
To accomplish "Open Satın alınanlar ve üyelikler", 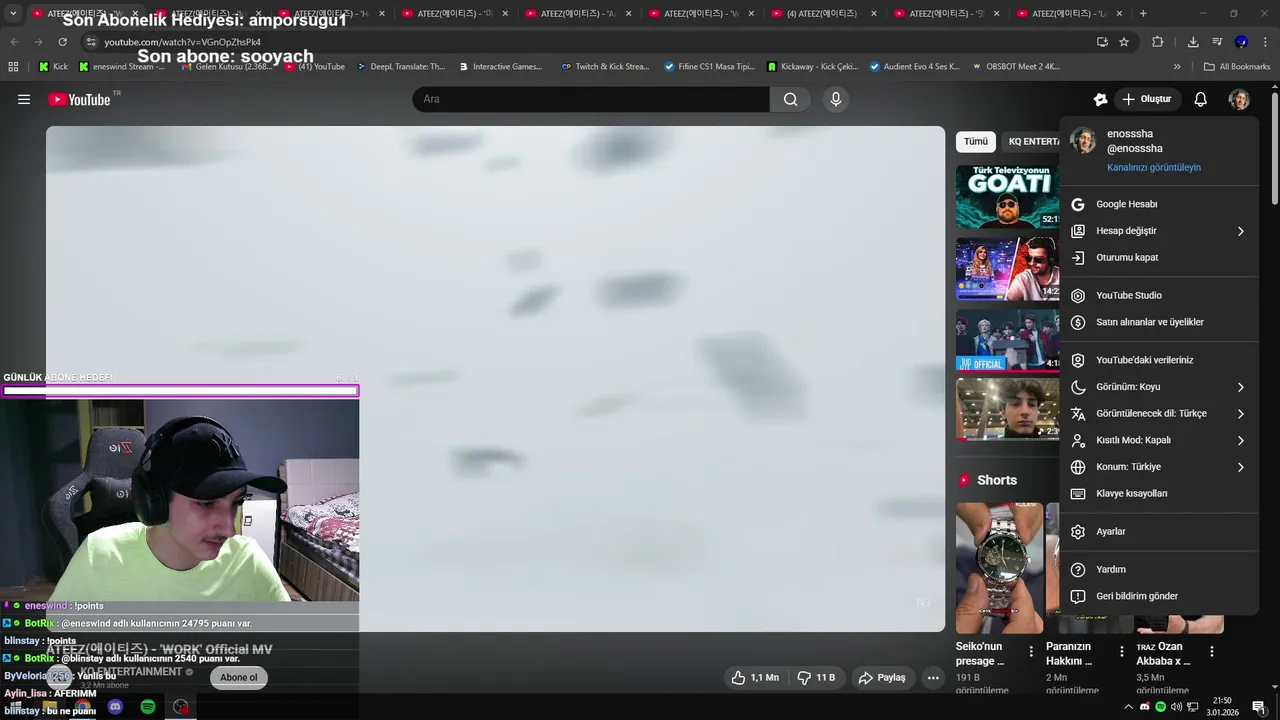I will (x=1158, y=322).
